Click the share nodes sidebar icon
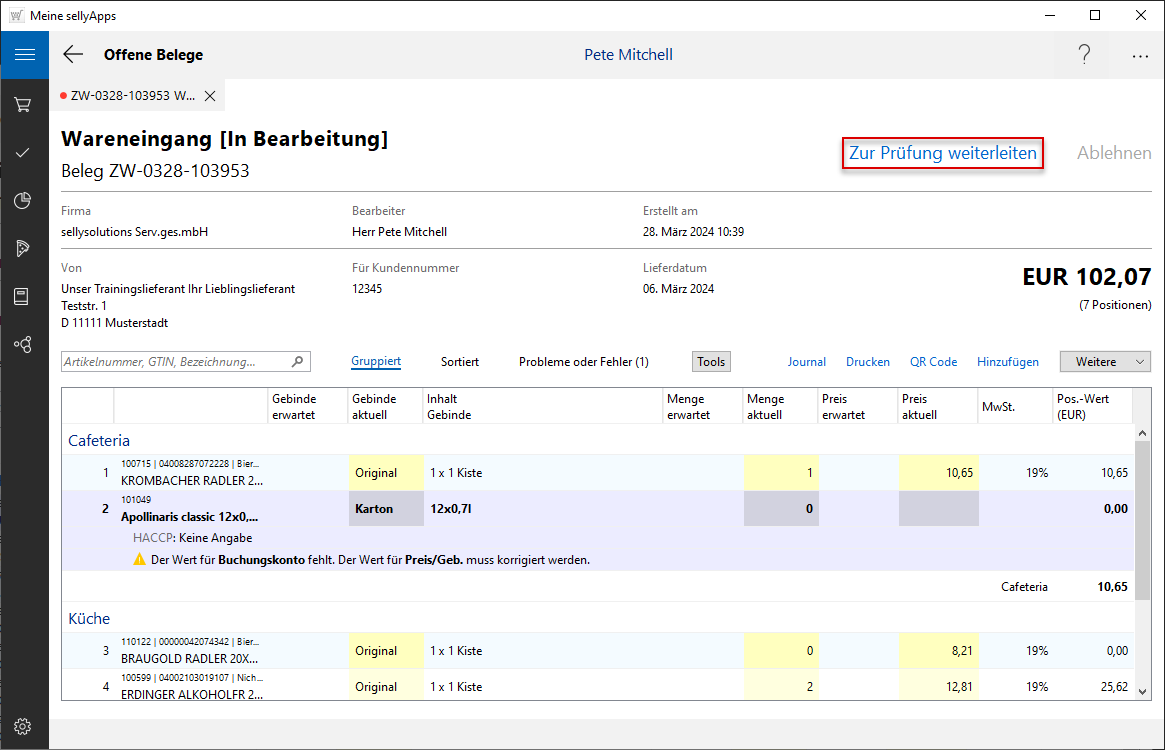The width and height of the screenshot is (1165, 750). [24, 345]
